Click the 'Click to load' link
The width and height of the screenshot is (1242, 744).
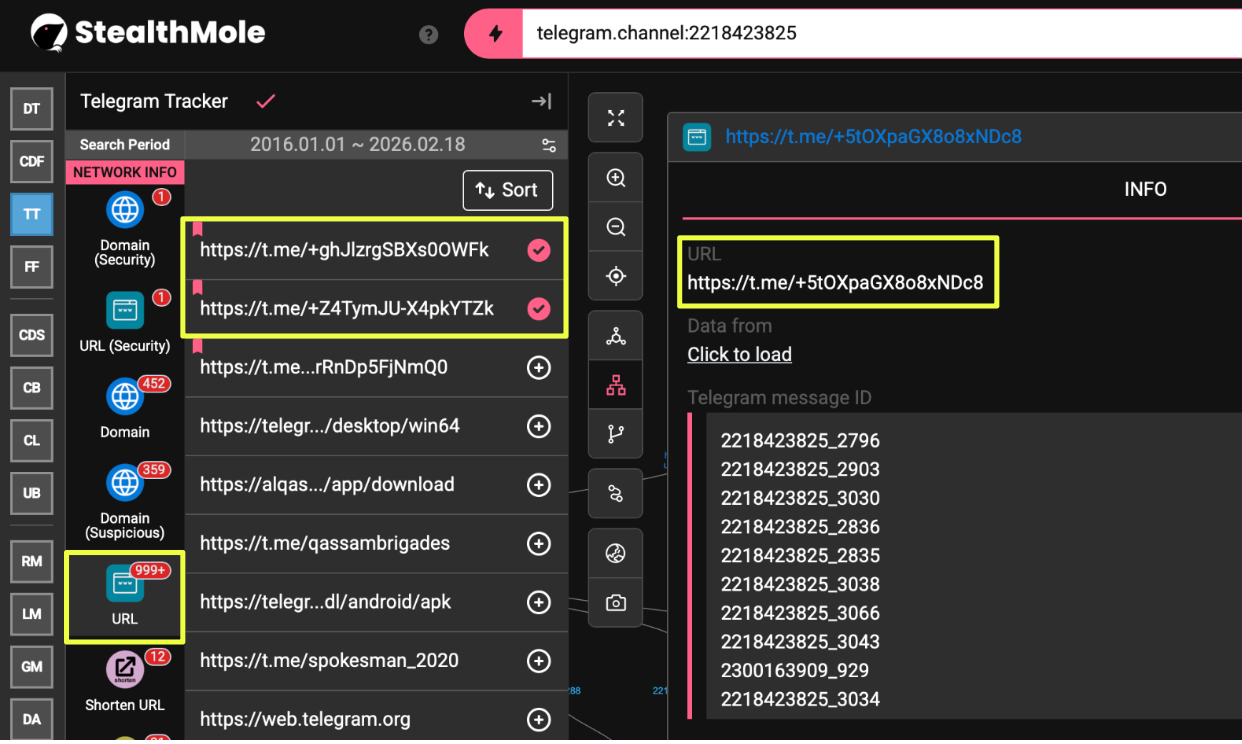click(739, 354)
